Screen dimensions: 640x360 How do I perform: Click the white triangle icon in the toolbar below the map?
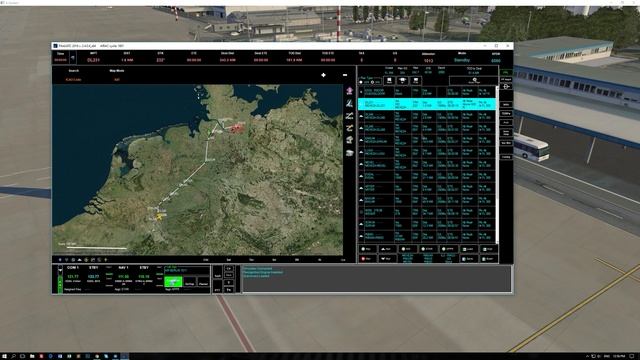click(80, 260)
